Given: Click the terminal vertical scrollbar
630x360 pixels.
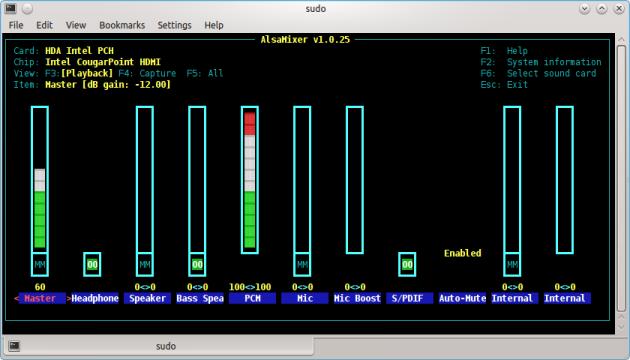Looking at the screenshot, I should (621, 179).
